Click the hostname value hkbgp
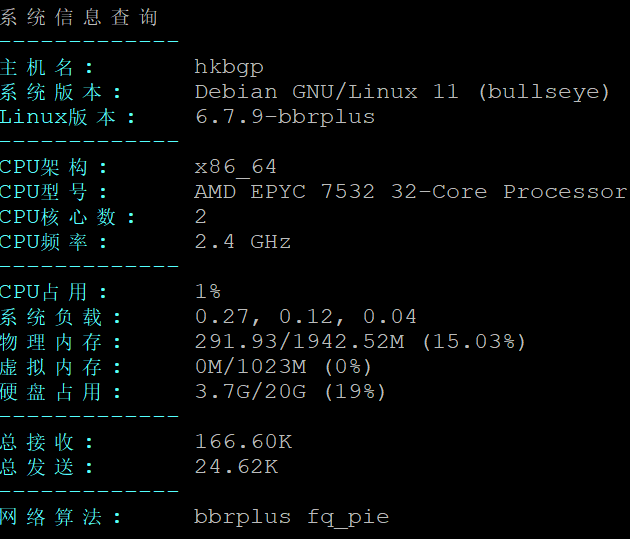 (229, 67)
